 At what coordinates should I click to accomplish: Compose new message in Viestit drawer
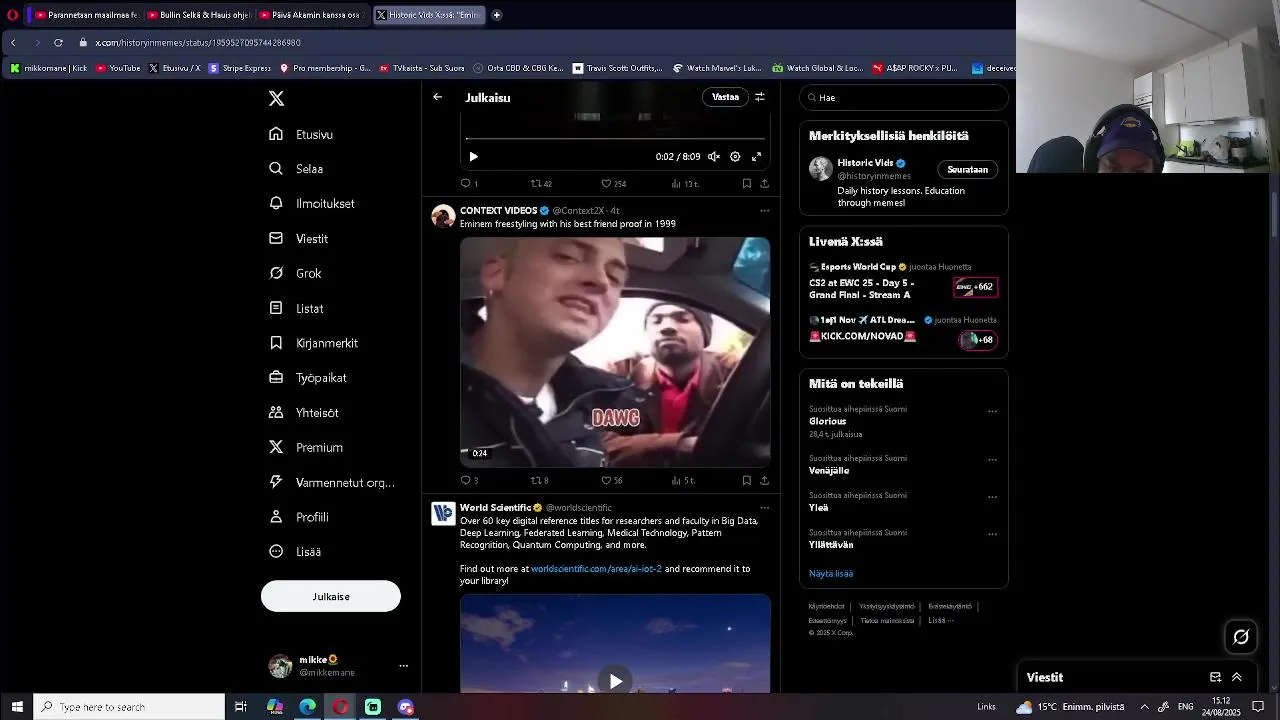pos(1215,677)
